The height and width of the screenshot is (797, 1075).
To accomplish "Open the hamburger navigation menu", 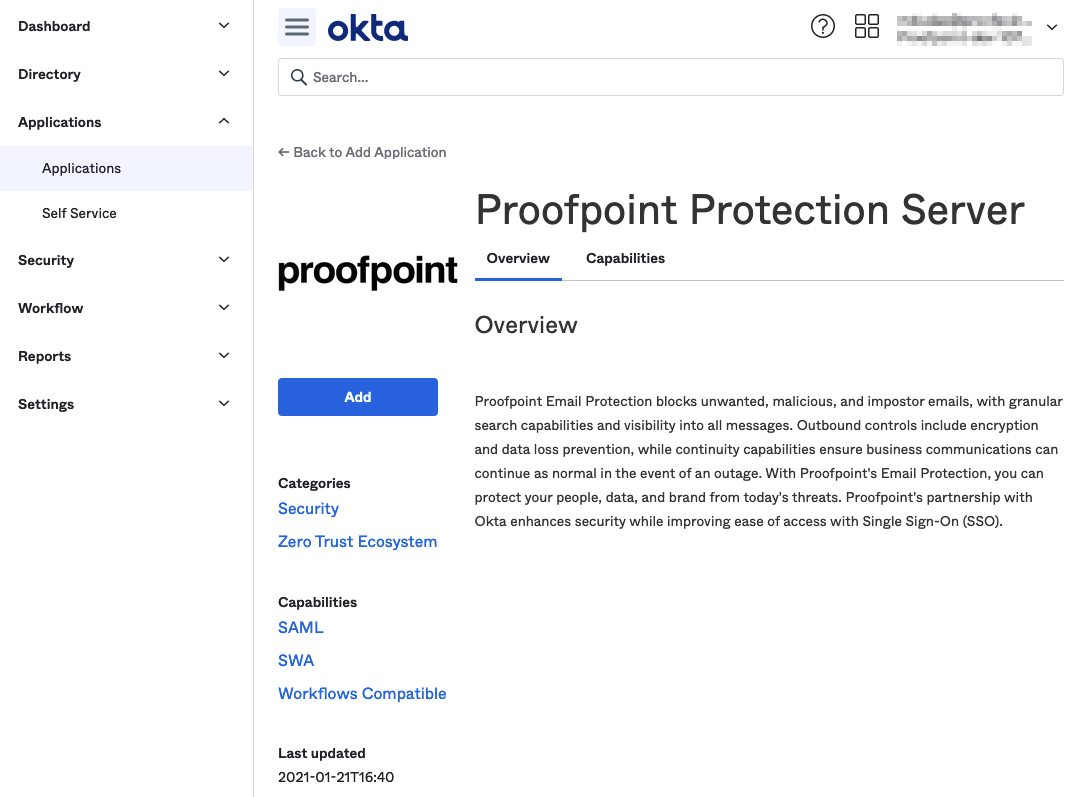I will tap(296, 27).
